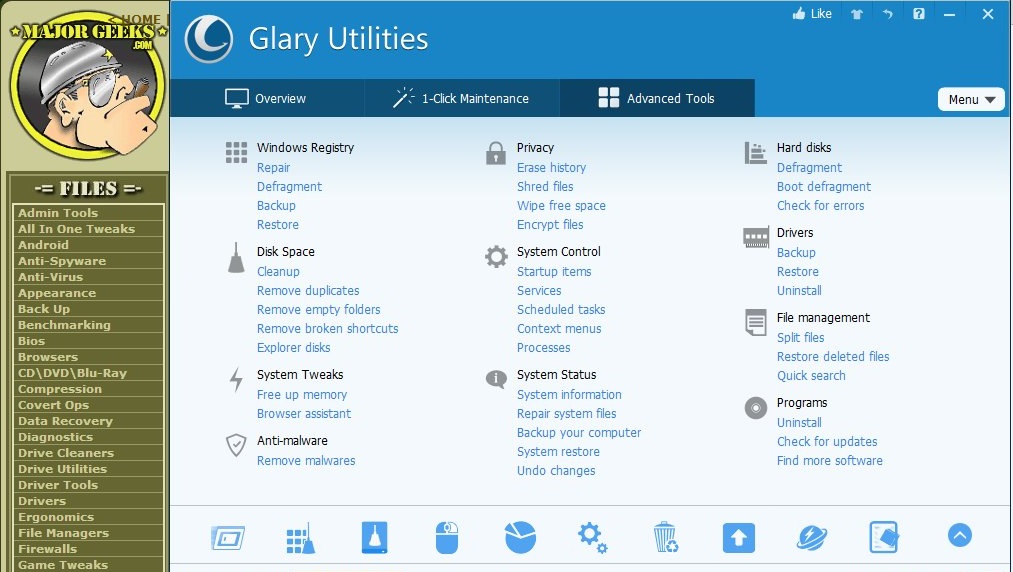This screenshot has width=1013, height=572.
Task: Open registry Repair link
Action: pyautogui.click(x=273, y=167)
